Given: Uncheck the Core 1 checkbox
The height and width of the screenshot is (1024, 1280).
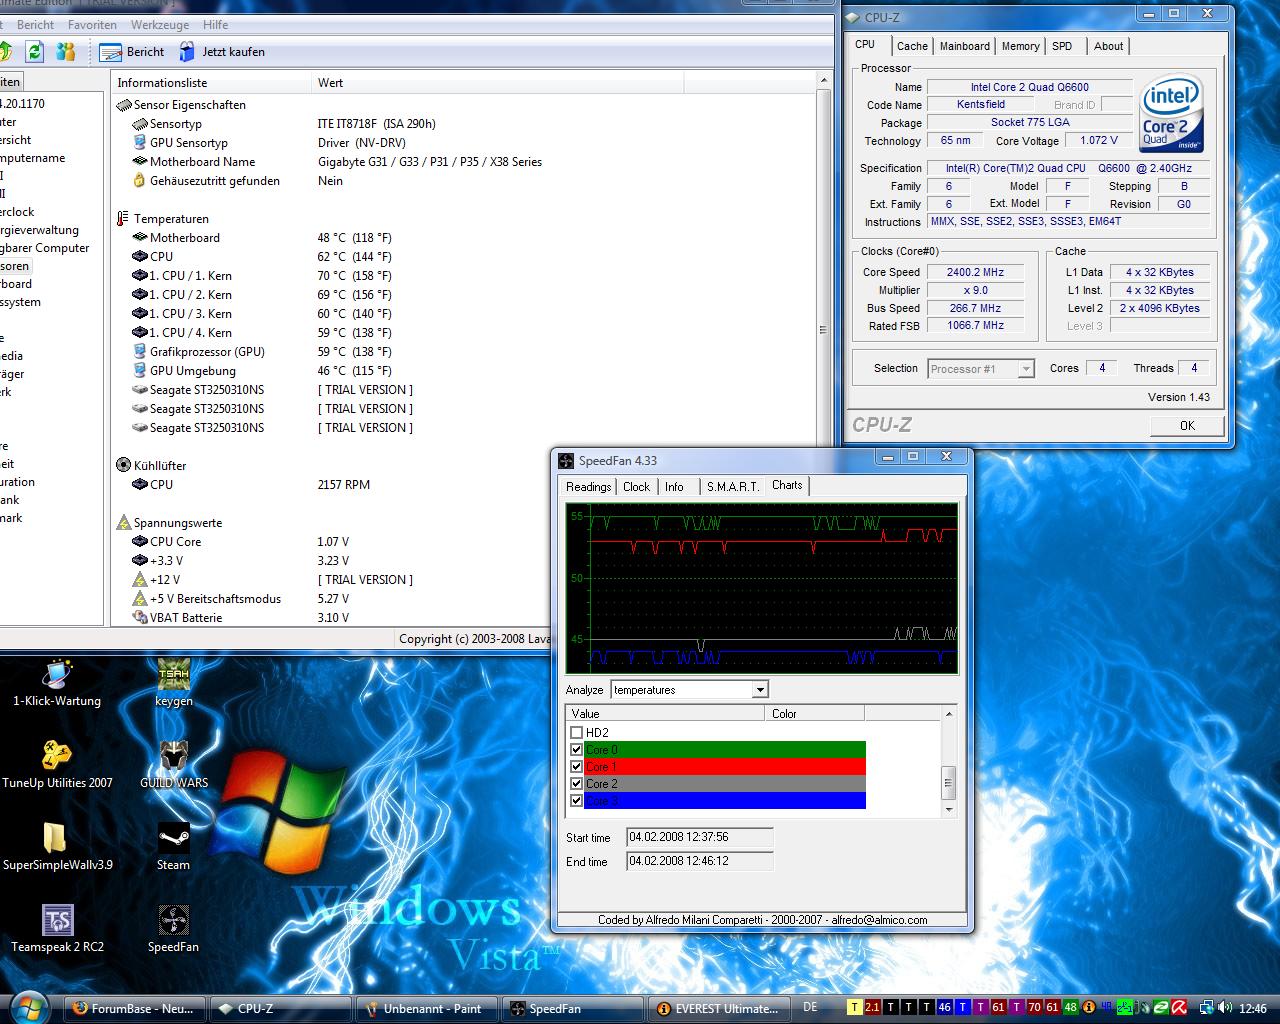Looking at the screenshot, I should (x=576, y=767).
